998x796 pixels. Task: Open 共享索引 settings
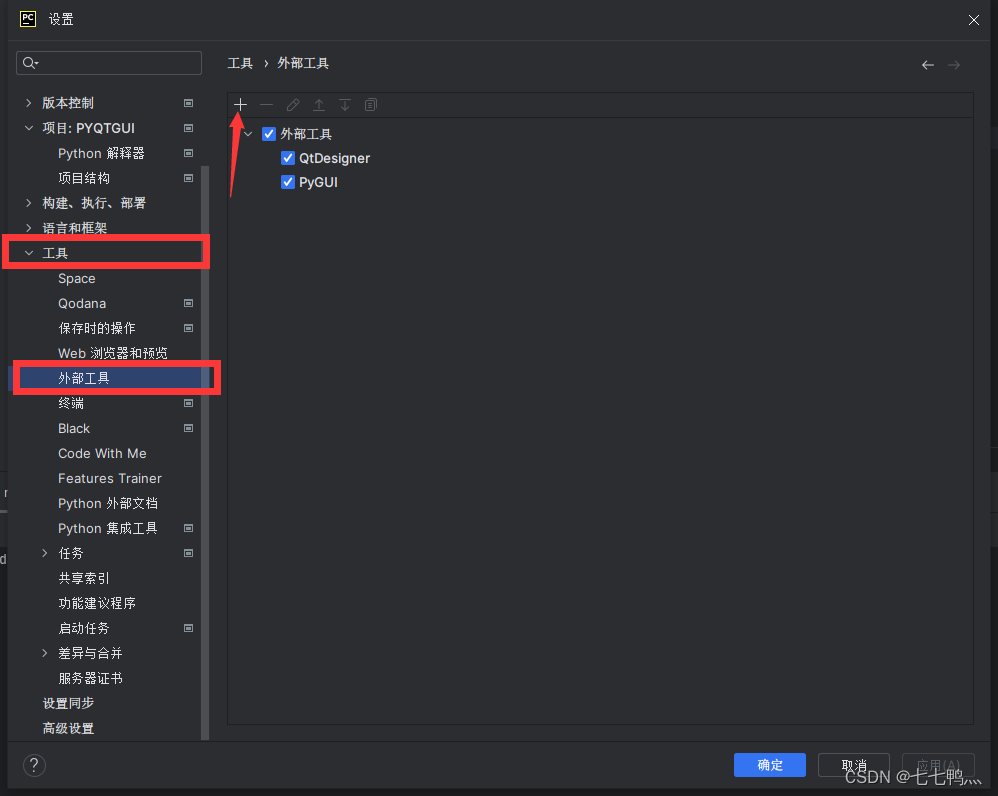pos(84,578)
